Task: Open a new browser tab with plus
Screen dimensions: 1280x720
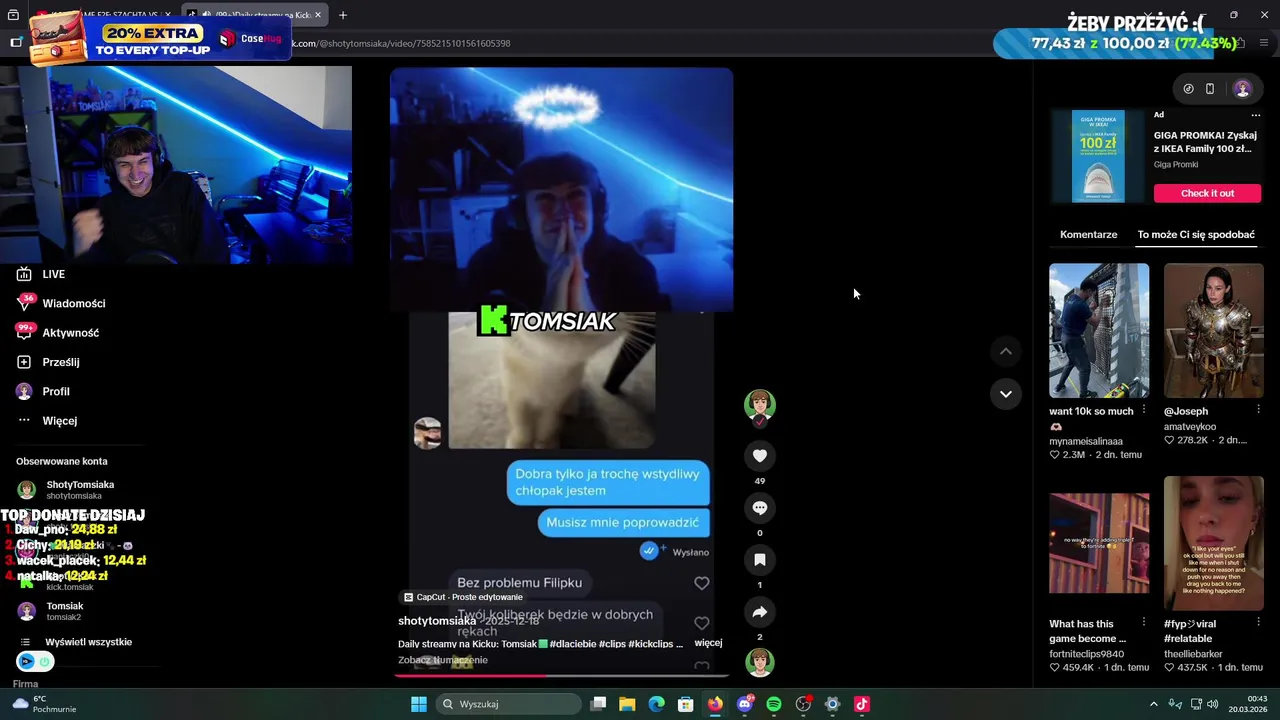Action: (343, 15)
